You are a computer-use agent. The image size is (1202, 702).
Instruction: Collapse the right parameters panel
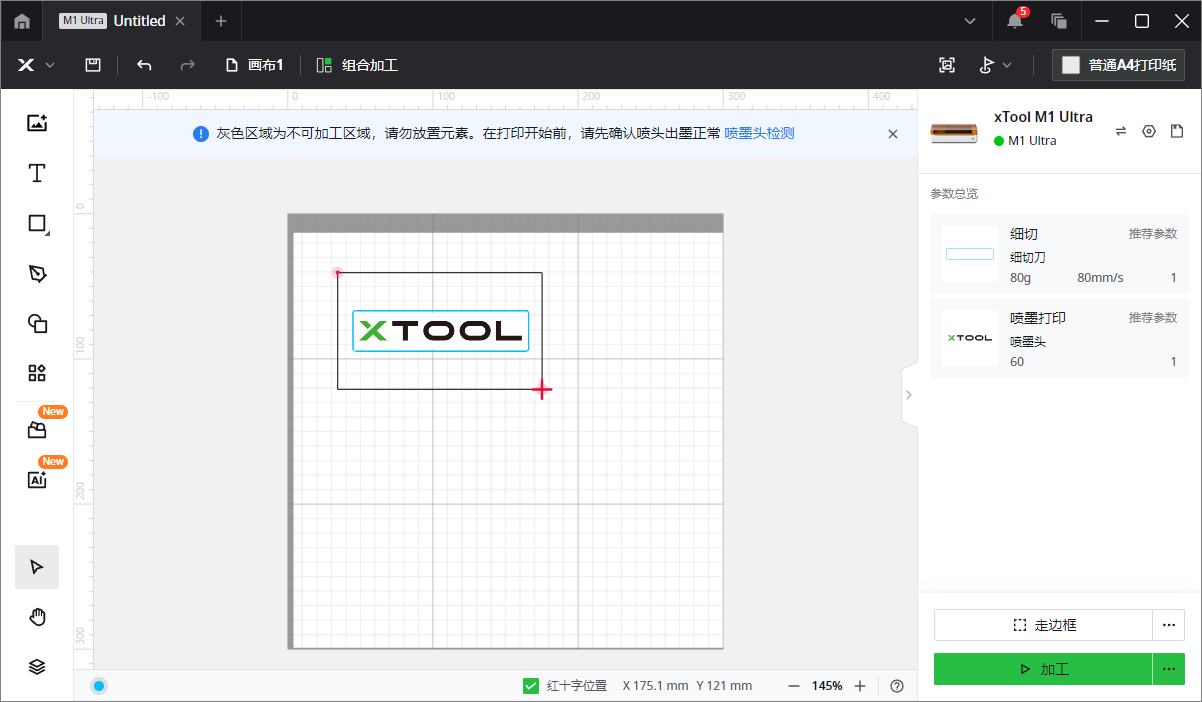[x=909, y=395]
